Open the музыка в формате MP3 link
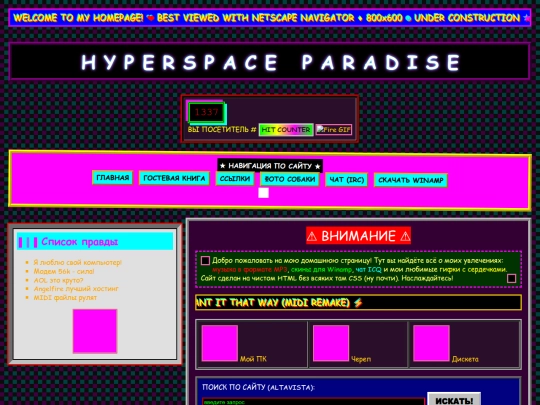This screenshot has width=540, height=405. tap(250, 269)
